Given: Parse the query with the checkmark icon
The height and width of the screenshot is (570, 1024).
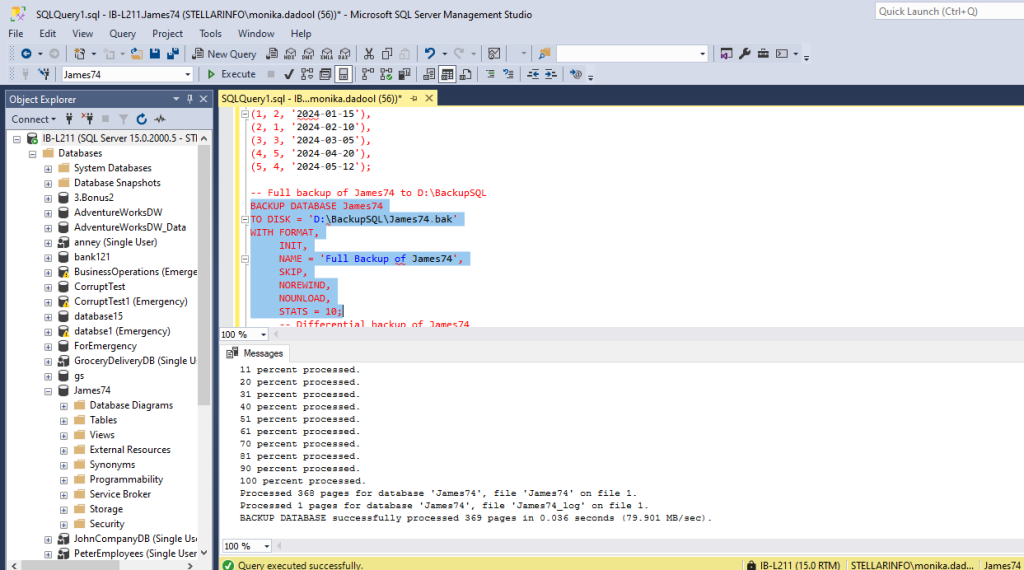Looking at the screenshot, I should tap(289, 74).
